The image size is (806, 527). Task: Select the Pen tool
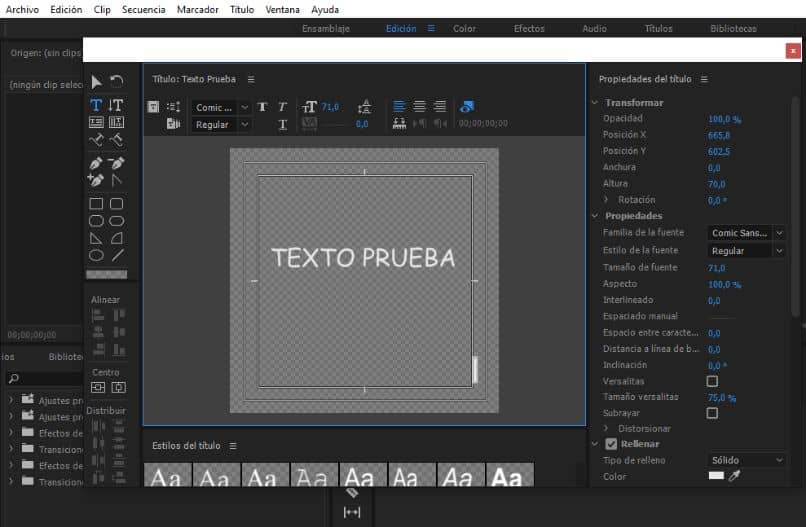[96, 163]
